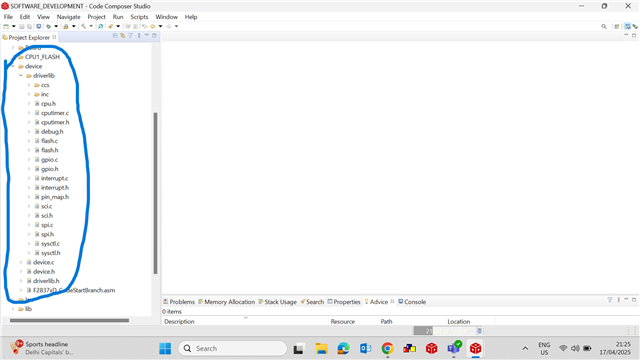The image size is (640, 360).
Task: Expand the device.c file node
Action: [x=21, y=262]
